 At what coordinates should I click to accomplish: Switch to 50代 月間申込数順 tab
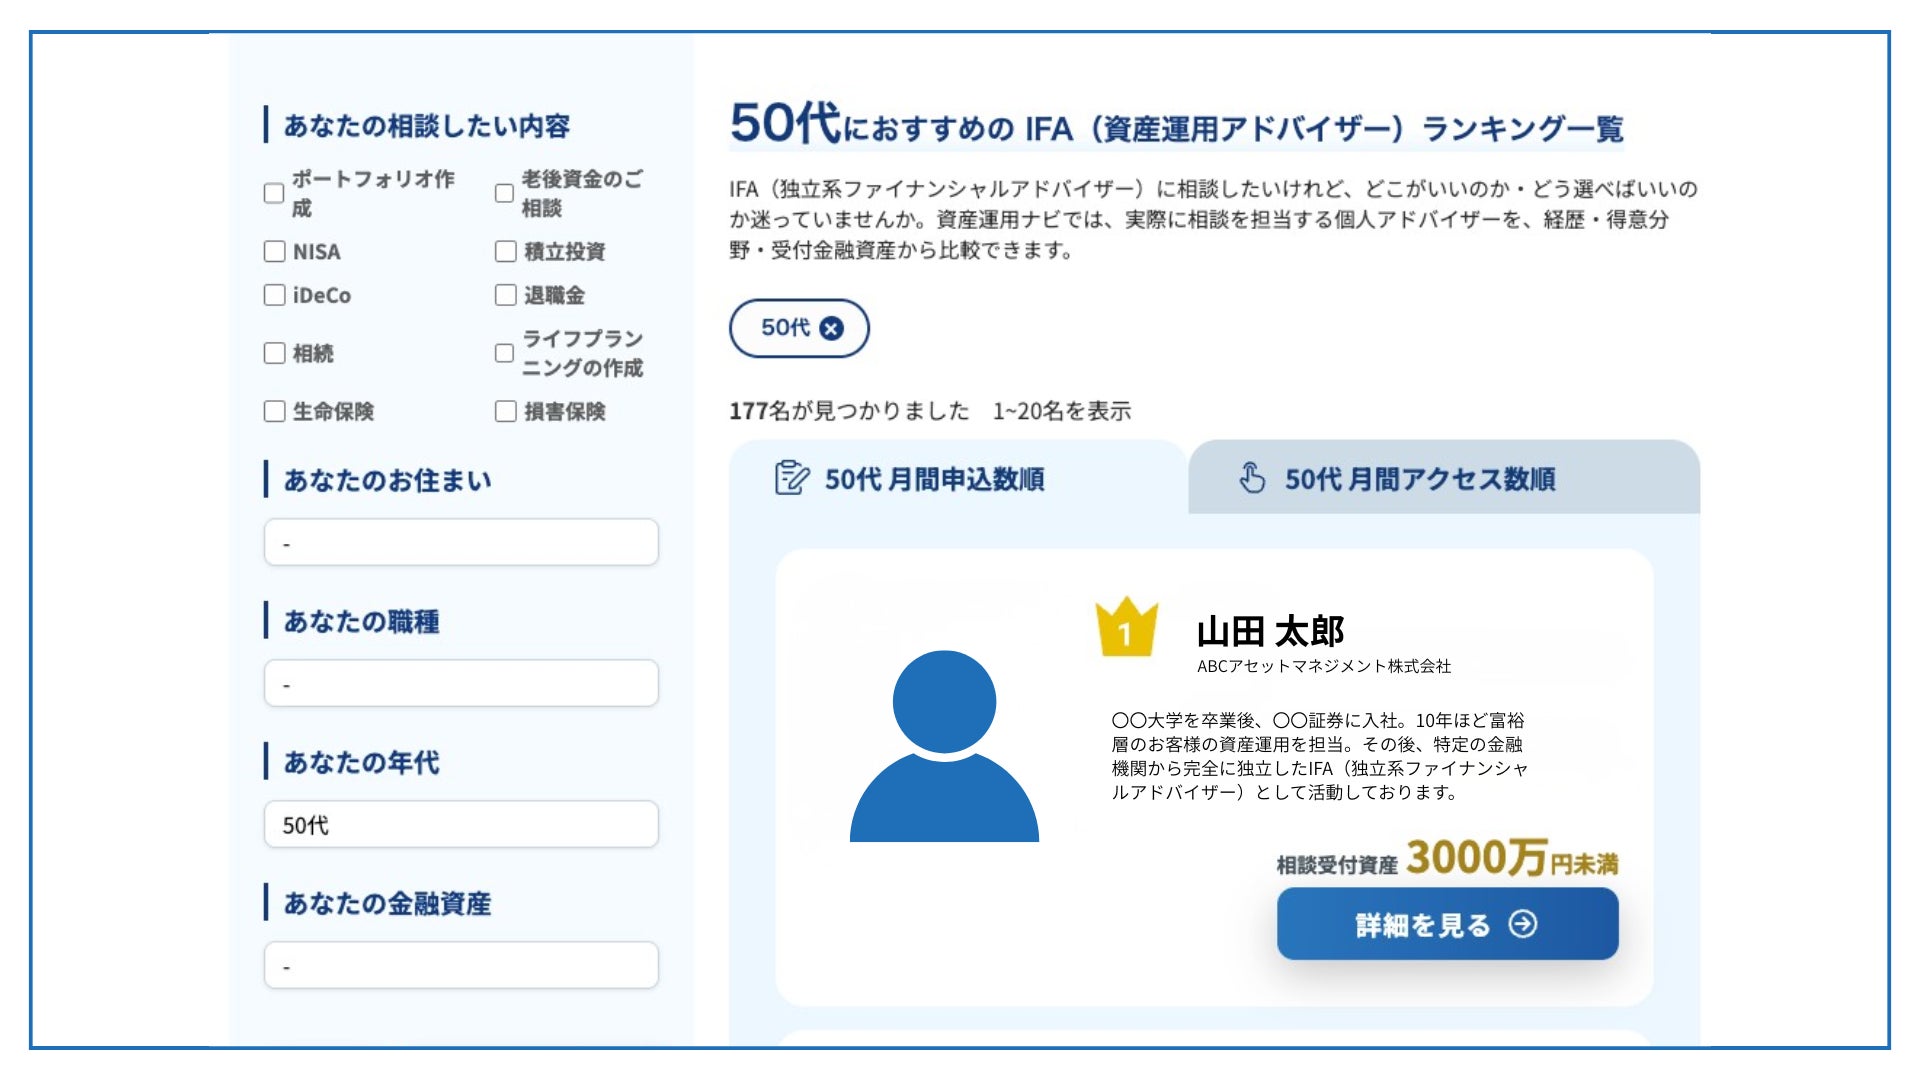click(x=958, y=478)
